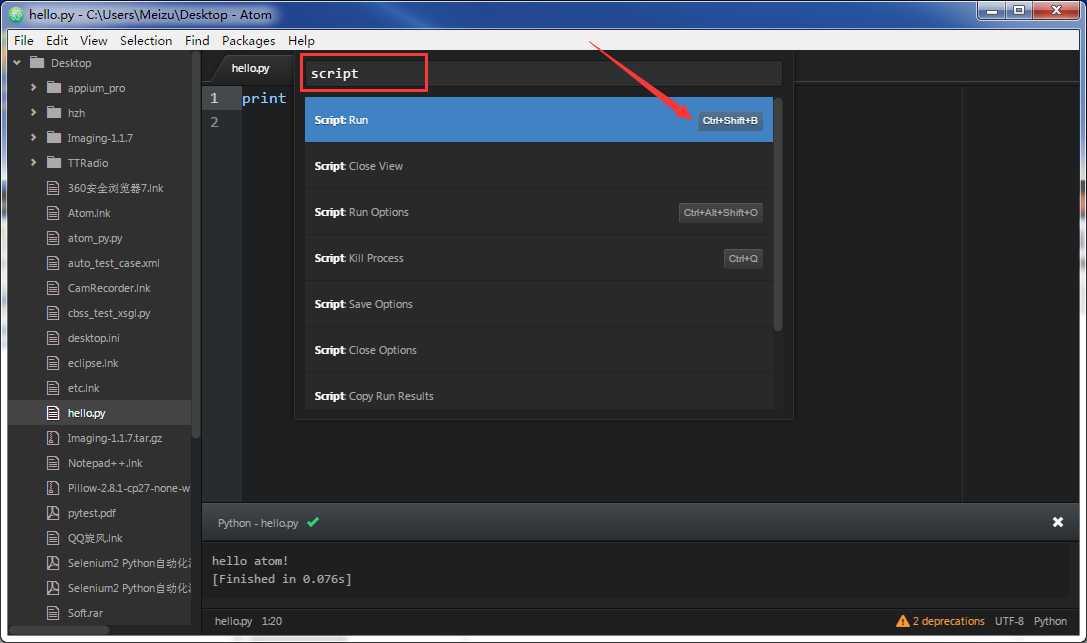Open the Edit menu
The height and width of the screenshot is (643, 1087).
click(57, 40)
